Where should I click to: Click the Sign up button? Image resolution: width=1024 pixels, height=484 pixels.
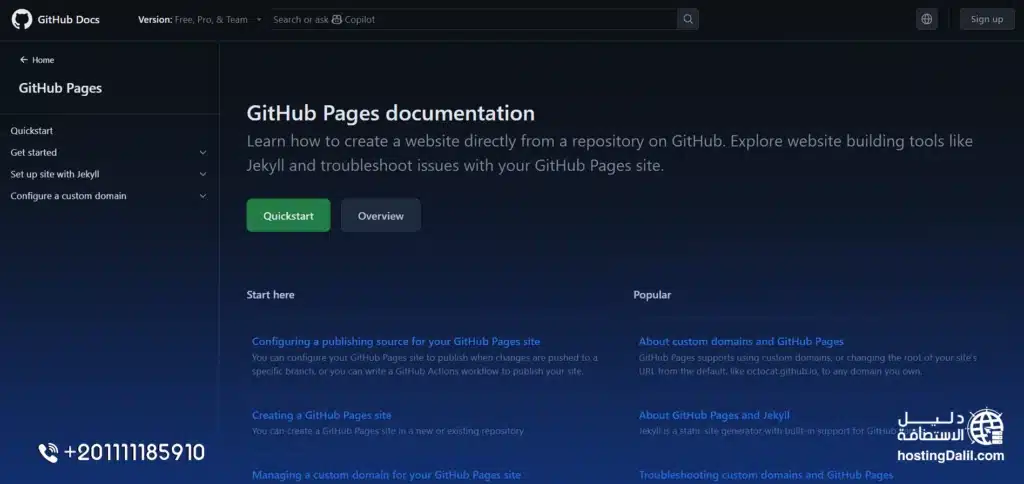[x=987, y=19]
